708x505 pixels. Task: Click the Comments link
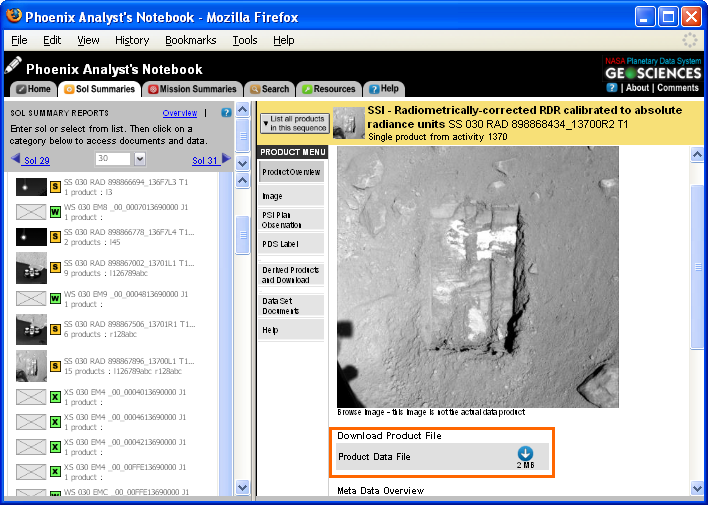(678, 88)
